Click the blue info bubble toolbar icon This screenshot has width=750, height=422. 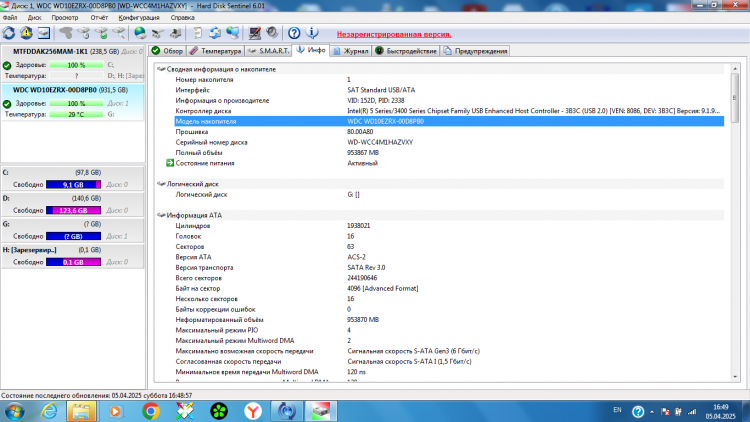click(x=312, y=33)
